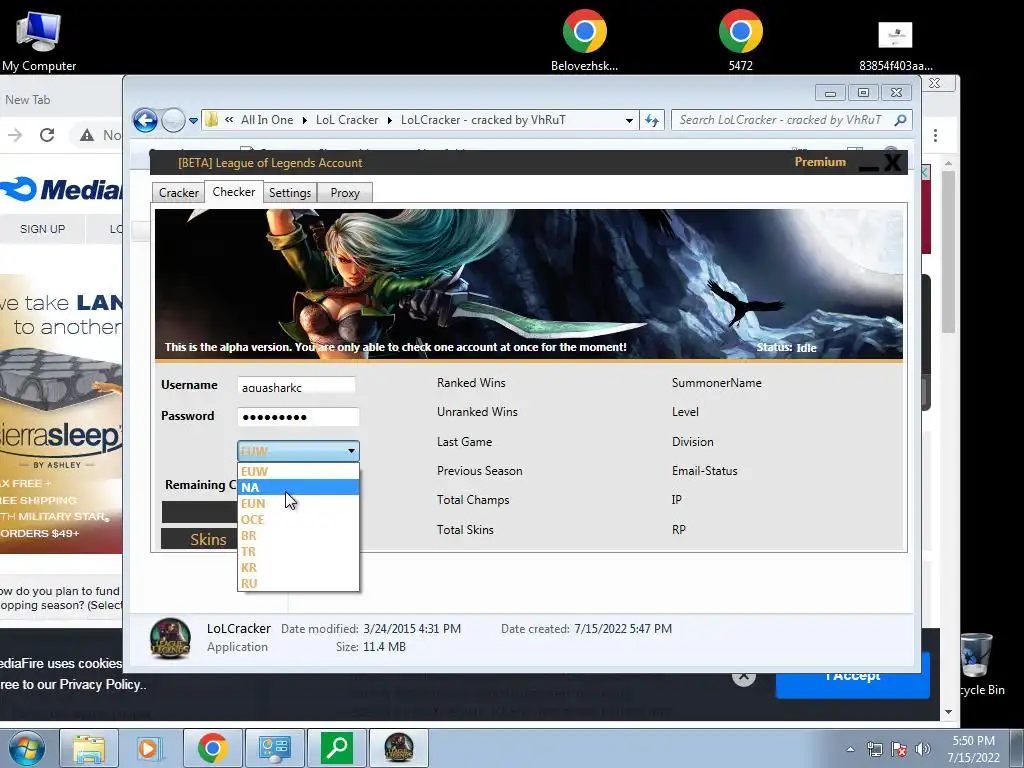Click the Skins button
This screenshot has width=1024, height=768.
[199, 539]
